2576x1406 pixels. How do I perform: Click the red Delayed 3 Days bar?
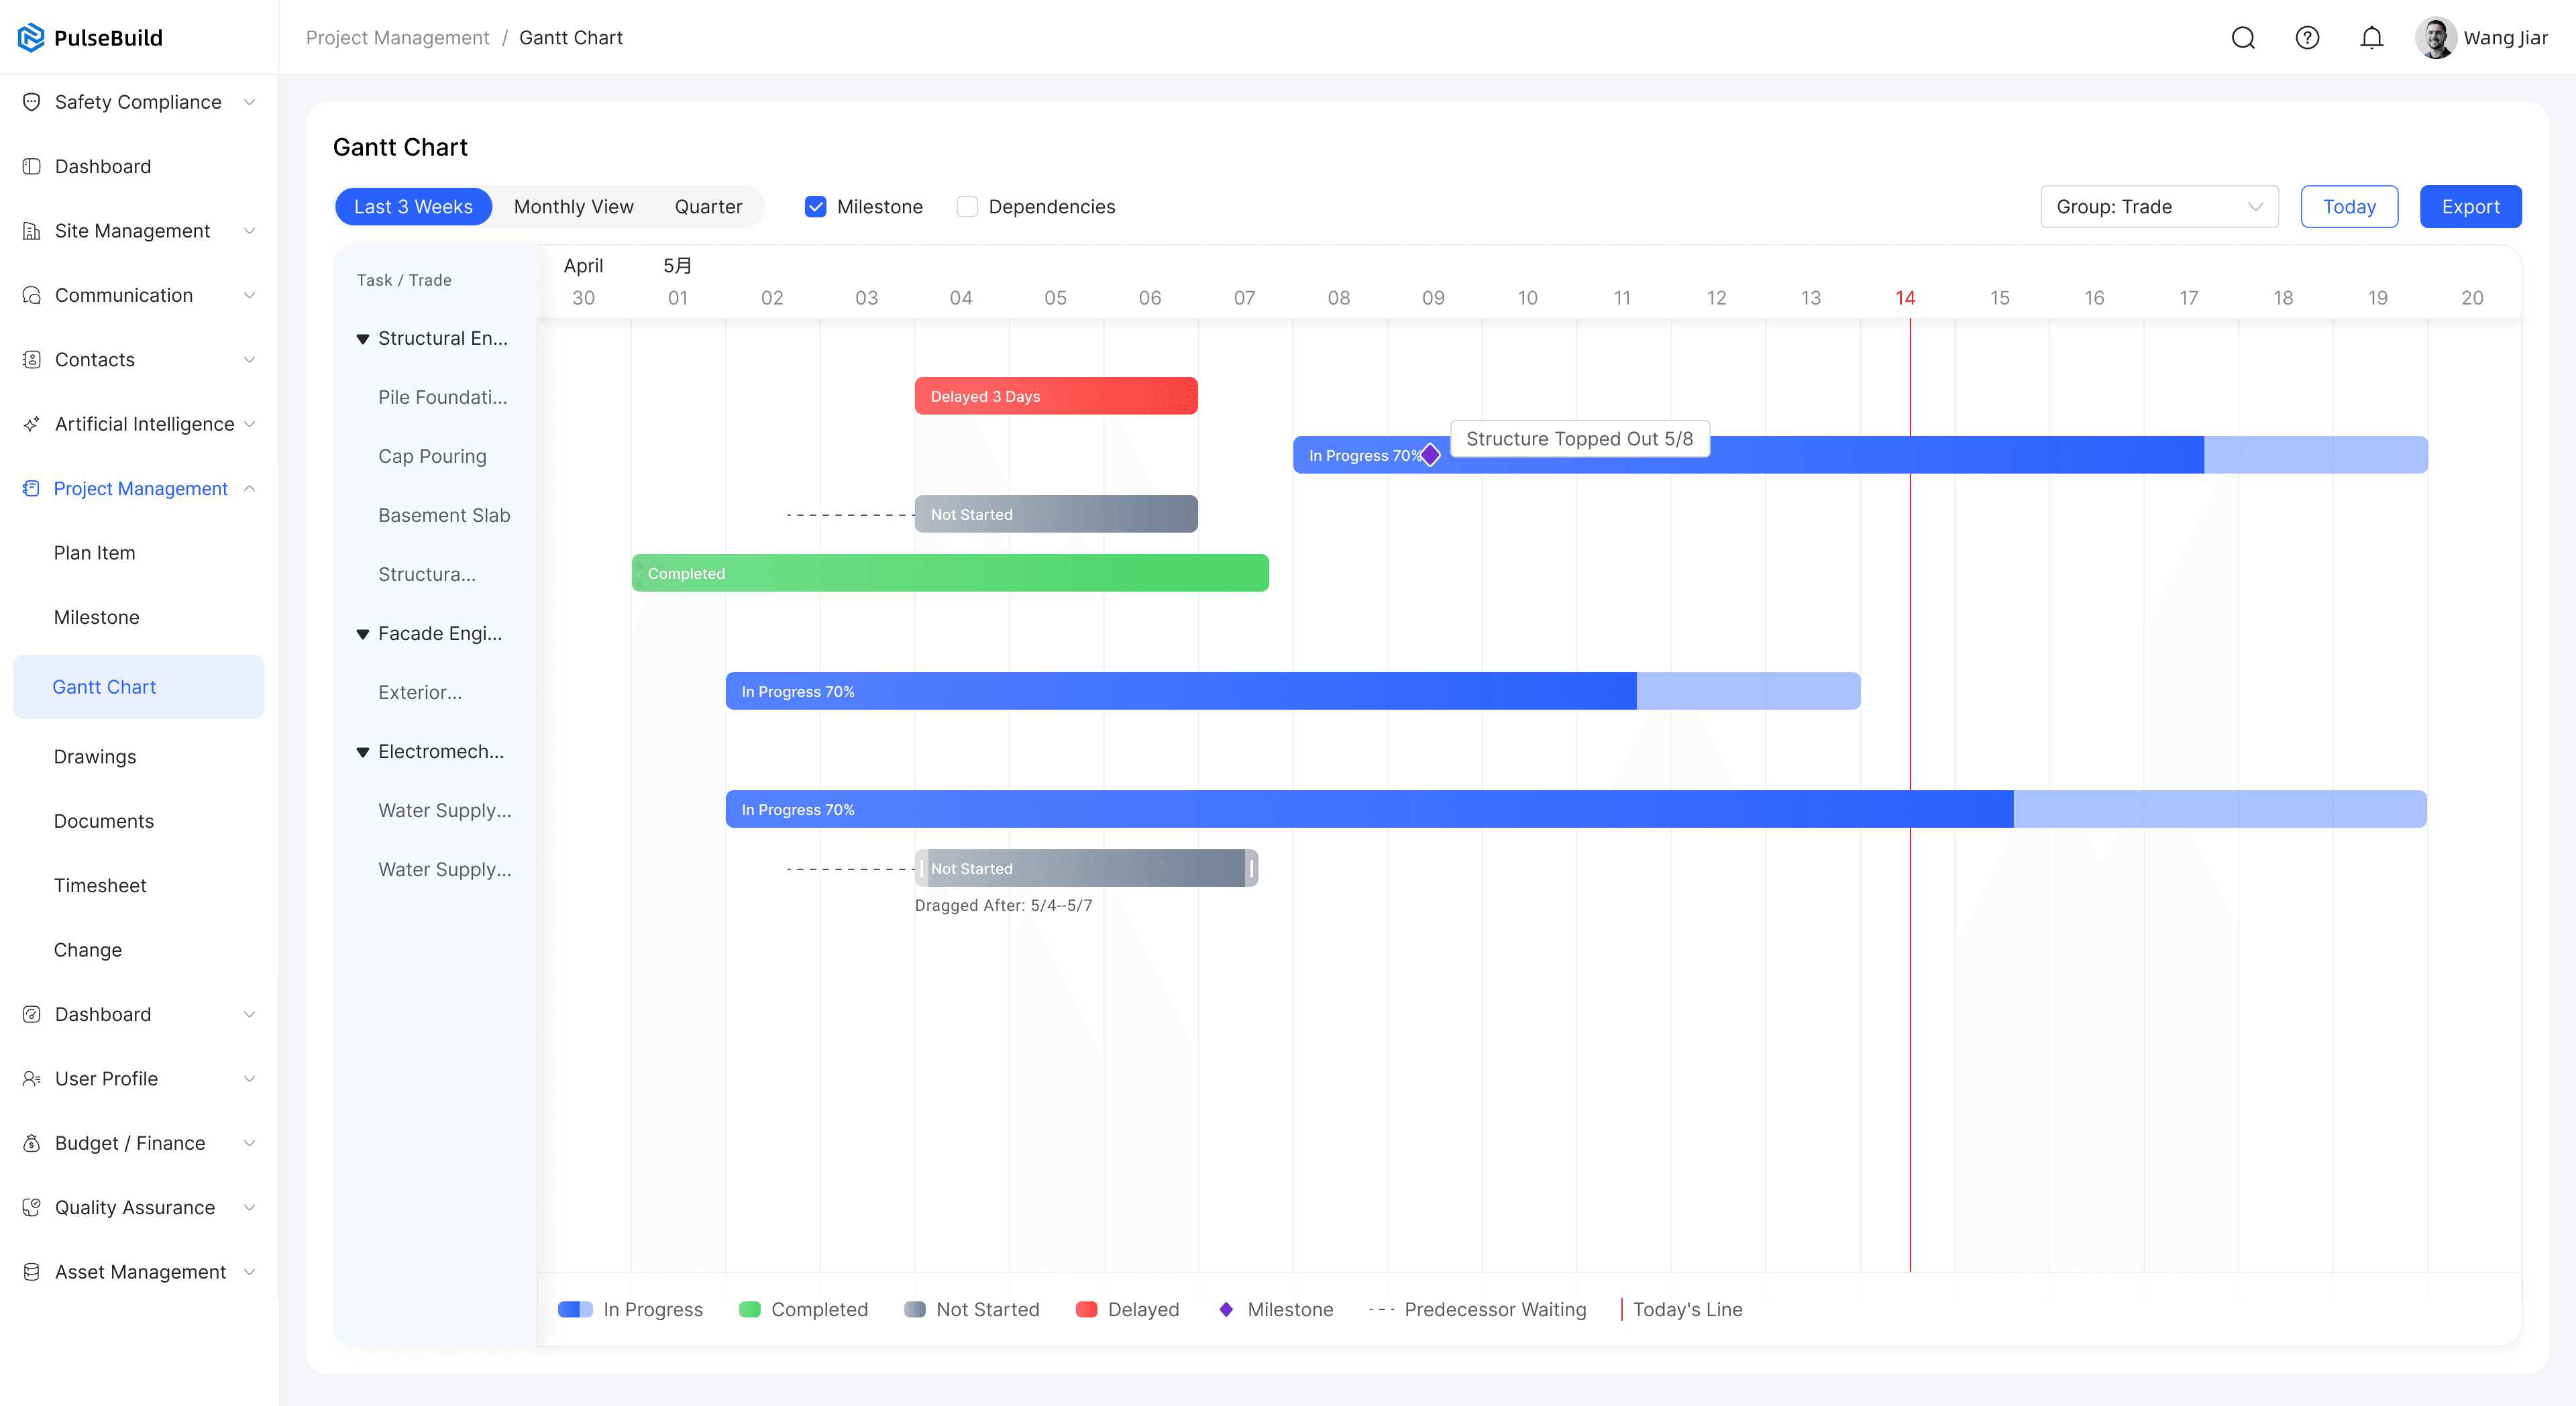(x=1056, y=396)
